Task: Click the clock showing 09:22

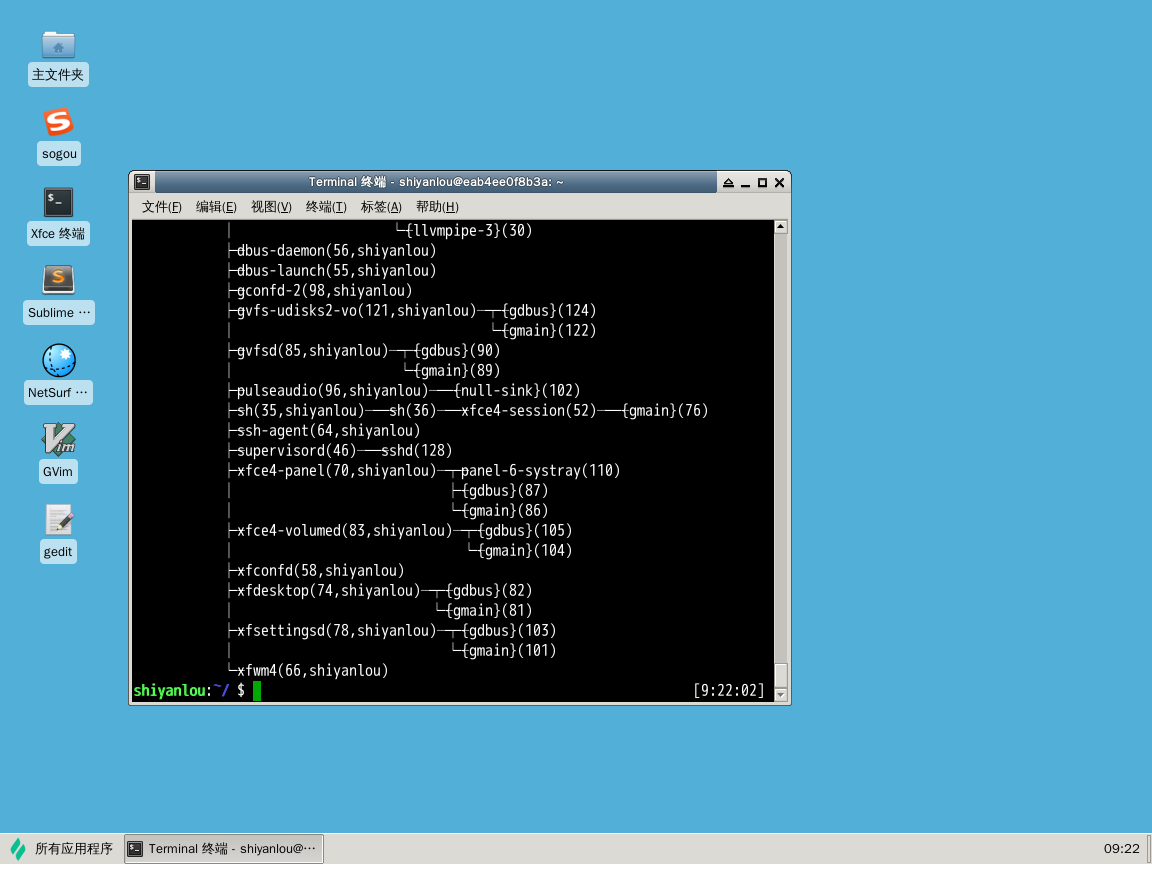Action: (x=1121, y=848)
